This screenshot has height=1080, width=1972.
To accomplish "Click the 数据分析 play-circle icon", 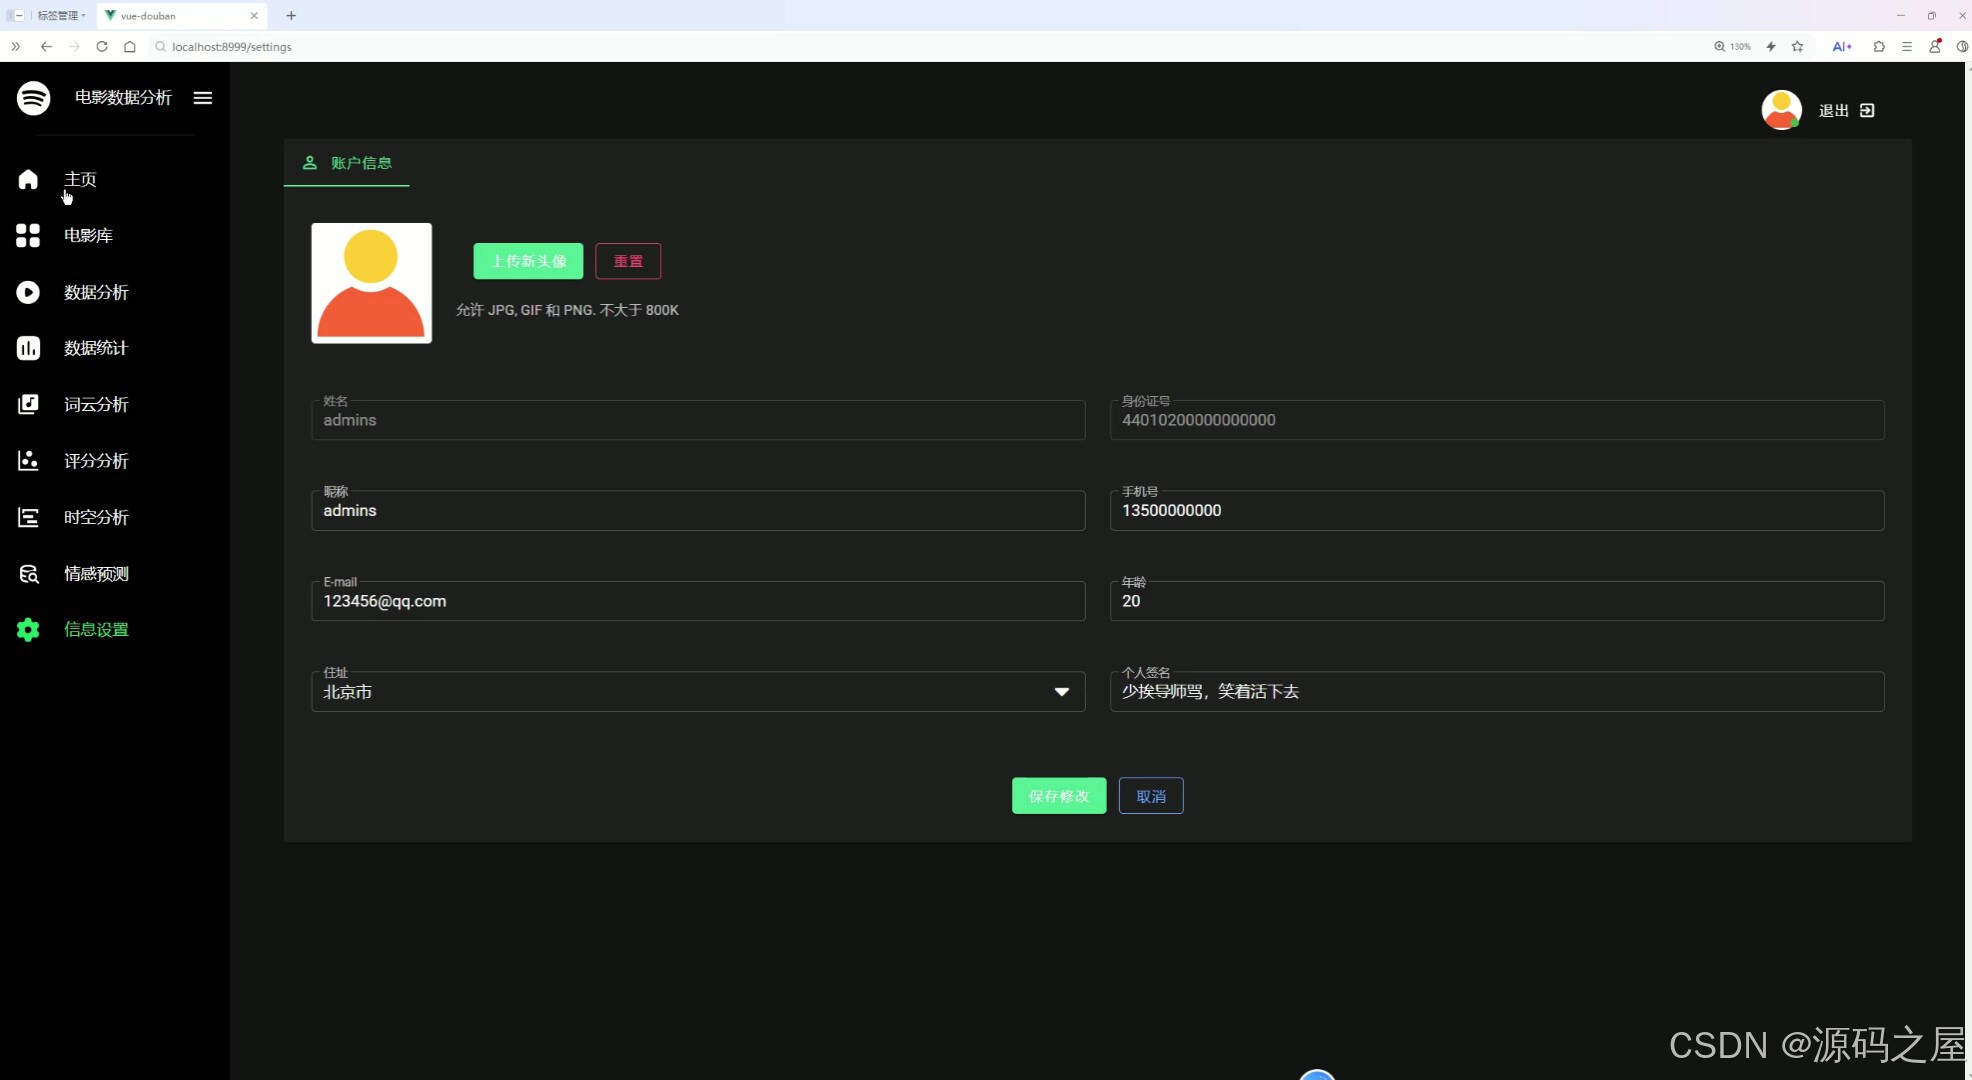I will (x=28, y=292).
